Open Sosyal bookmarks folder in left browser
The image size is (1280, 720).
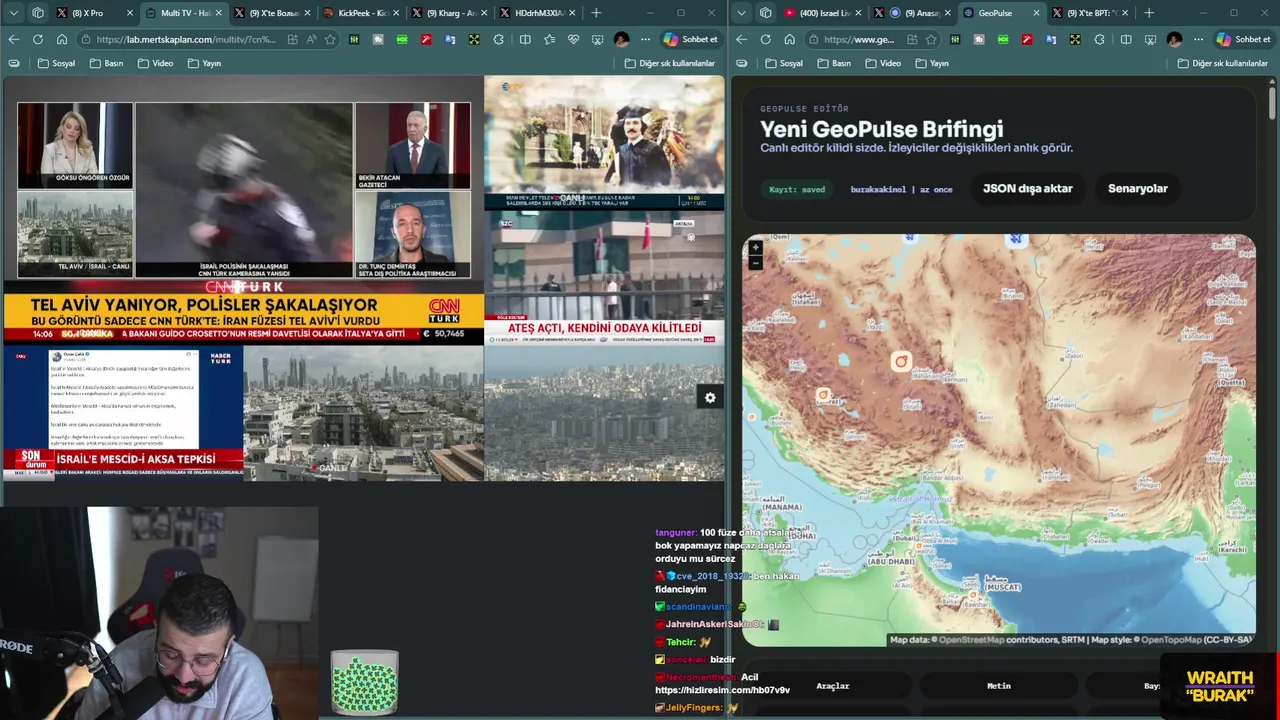[56, 63]
